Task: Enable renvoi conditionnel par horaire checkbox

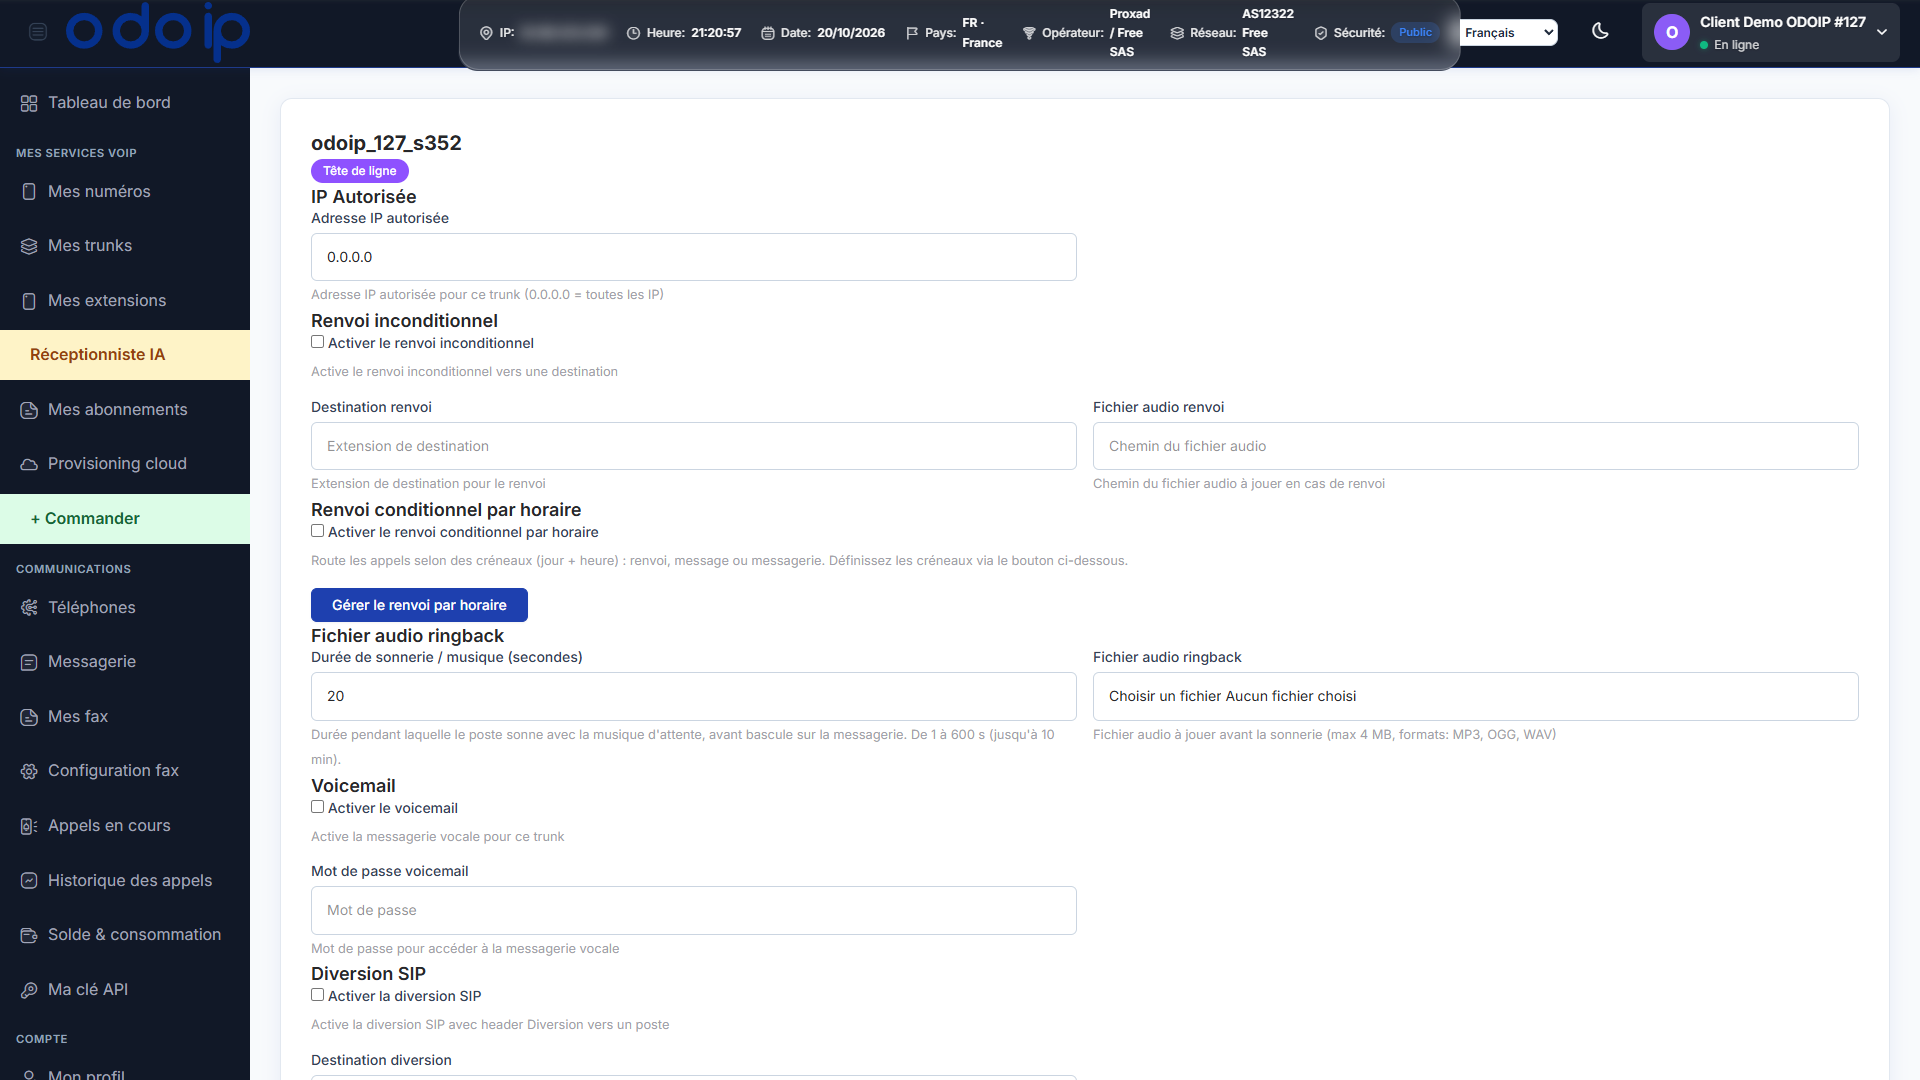Action: coord(317,531)
